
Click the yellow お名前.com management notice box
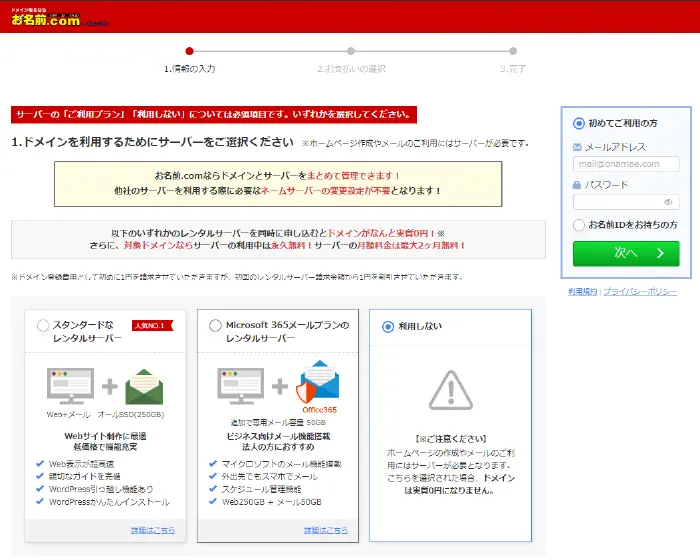tap(278, 184)
